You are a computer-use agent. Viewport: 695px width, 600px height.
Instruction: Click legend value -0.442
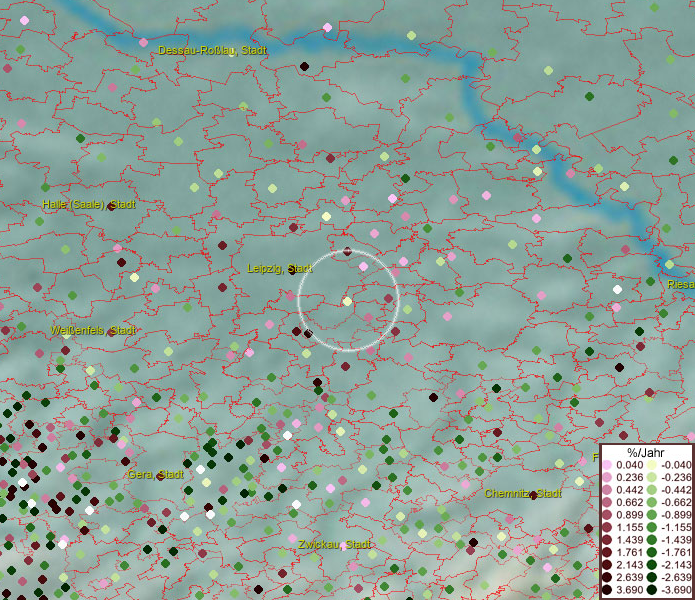coord(676,490)
